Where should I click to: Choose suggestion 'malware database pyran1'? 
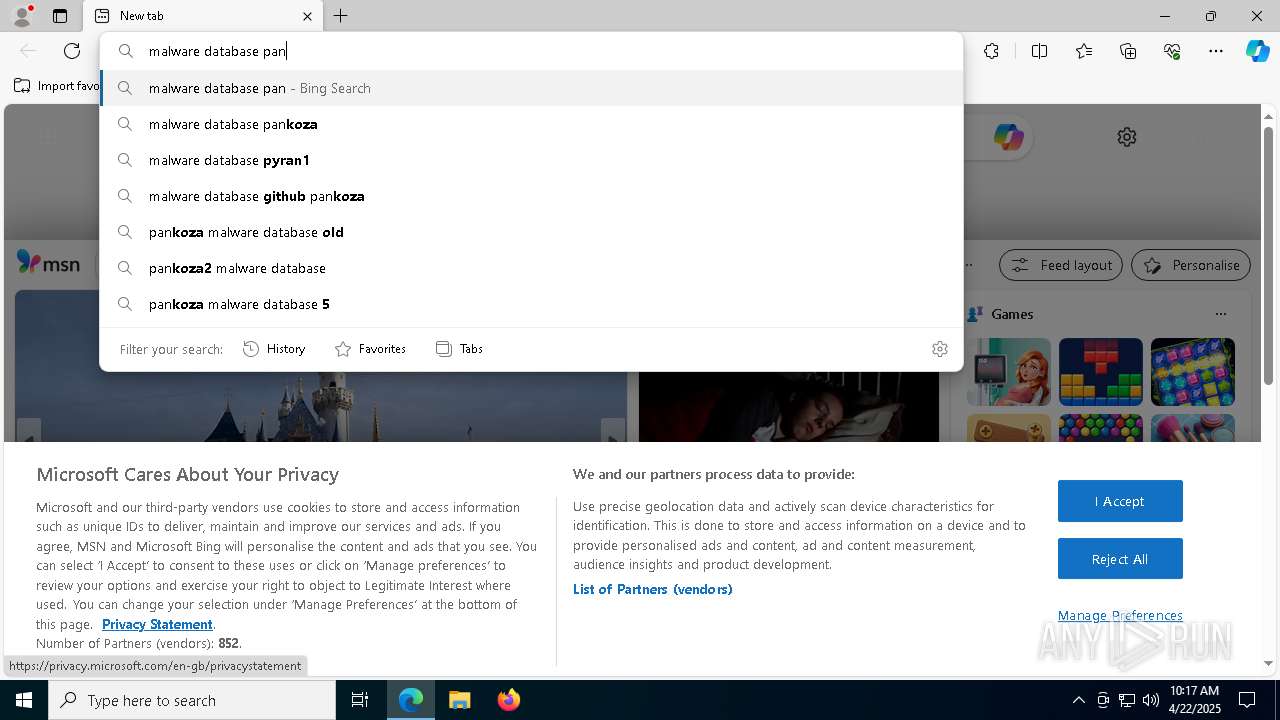click(x=531, y=160)
